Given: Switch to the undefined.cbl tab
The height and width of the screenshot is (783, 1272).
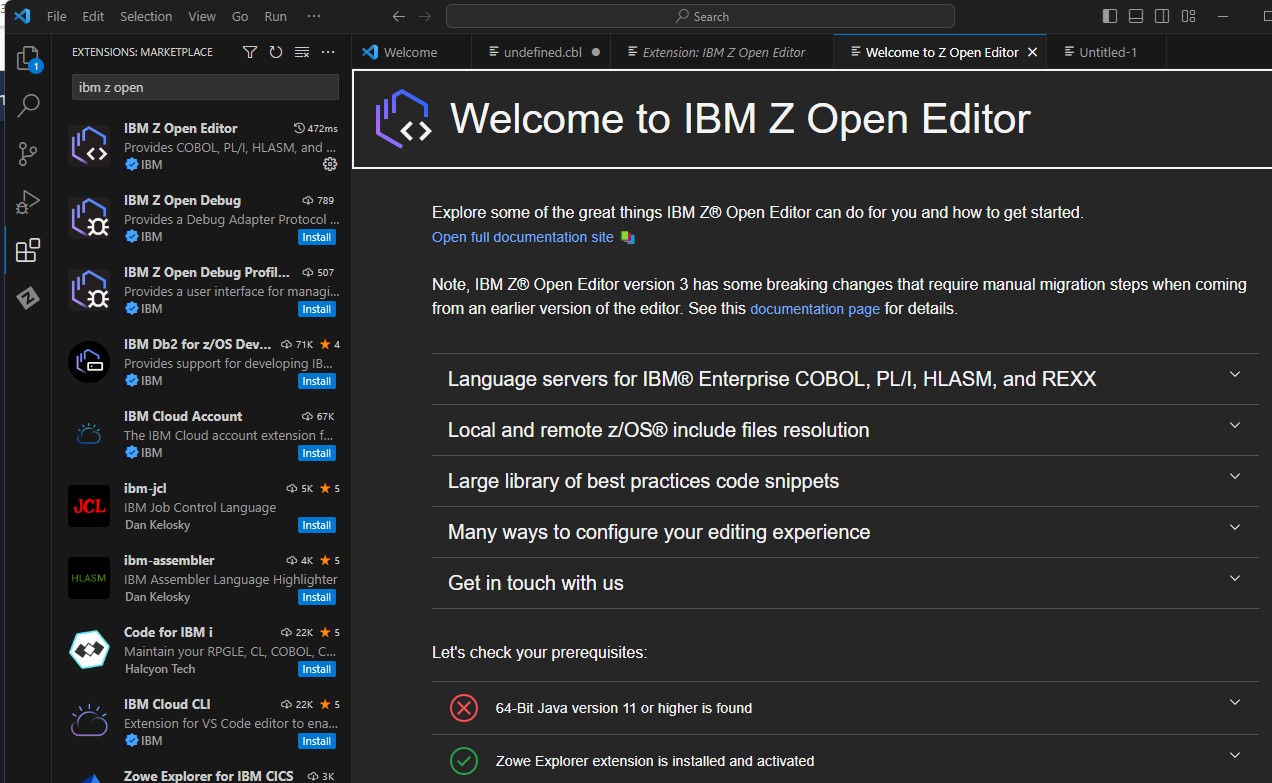Looking at the screenshot, I should pos(542,52).
